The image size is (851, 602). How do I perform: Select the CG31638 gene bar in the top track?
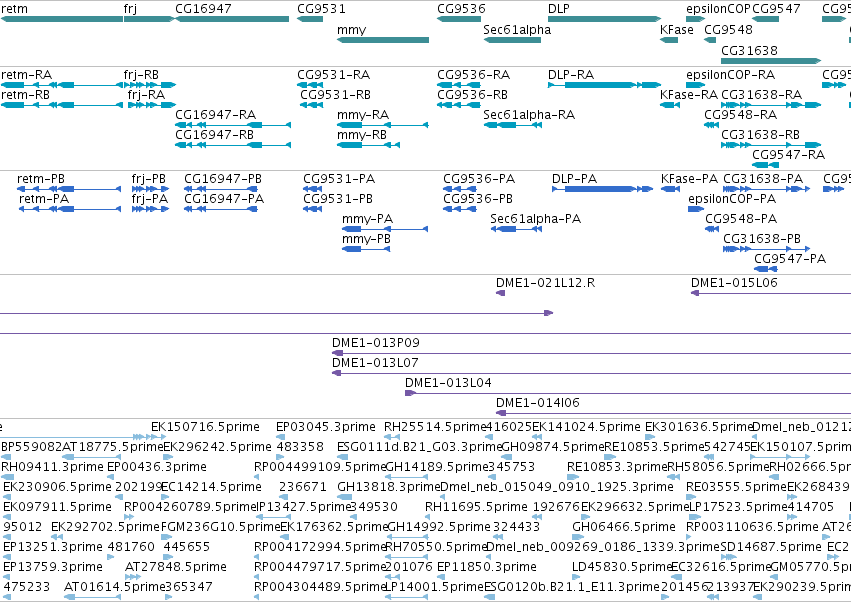pos(771,61)
